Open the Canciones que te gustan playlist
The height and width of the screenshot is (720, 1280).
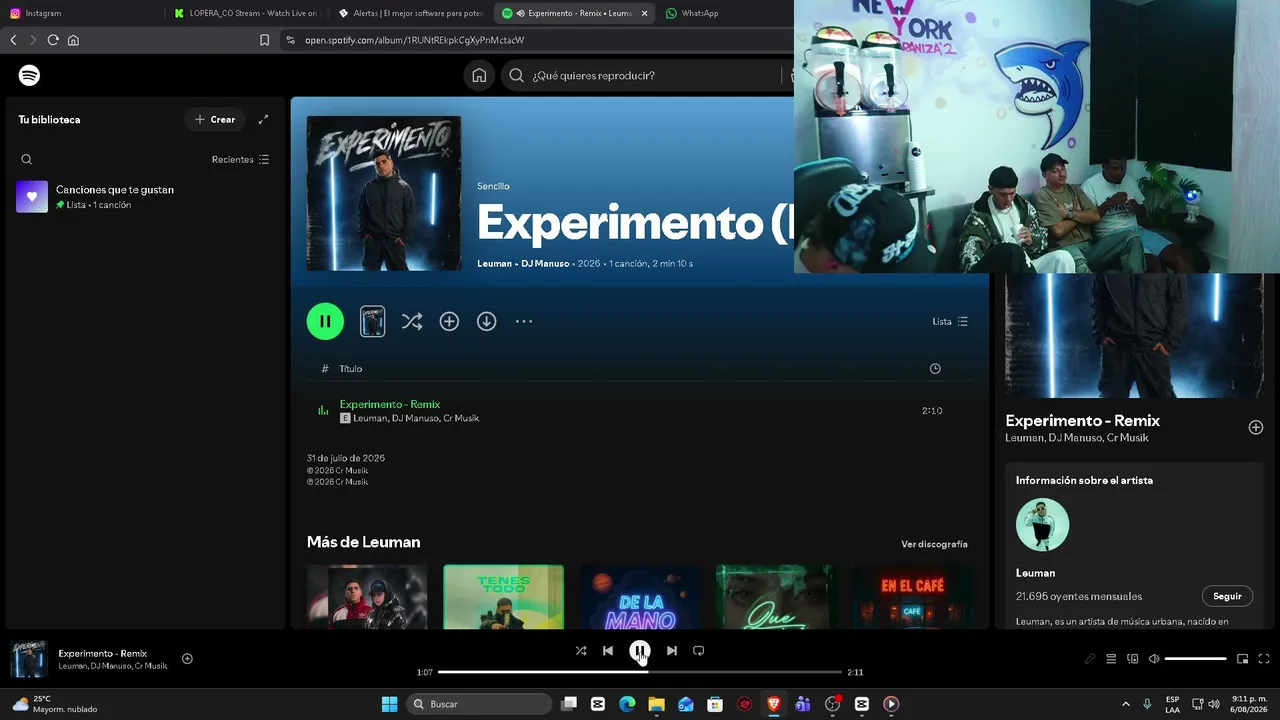[145, 196]
